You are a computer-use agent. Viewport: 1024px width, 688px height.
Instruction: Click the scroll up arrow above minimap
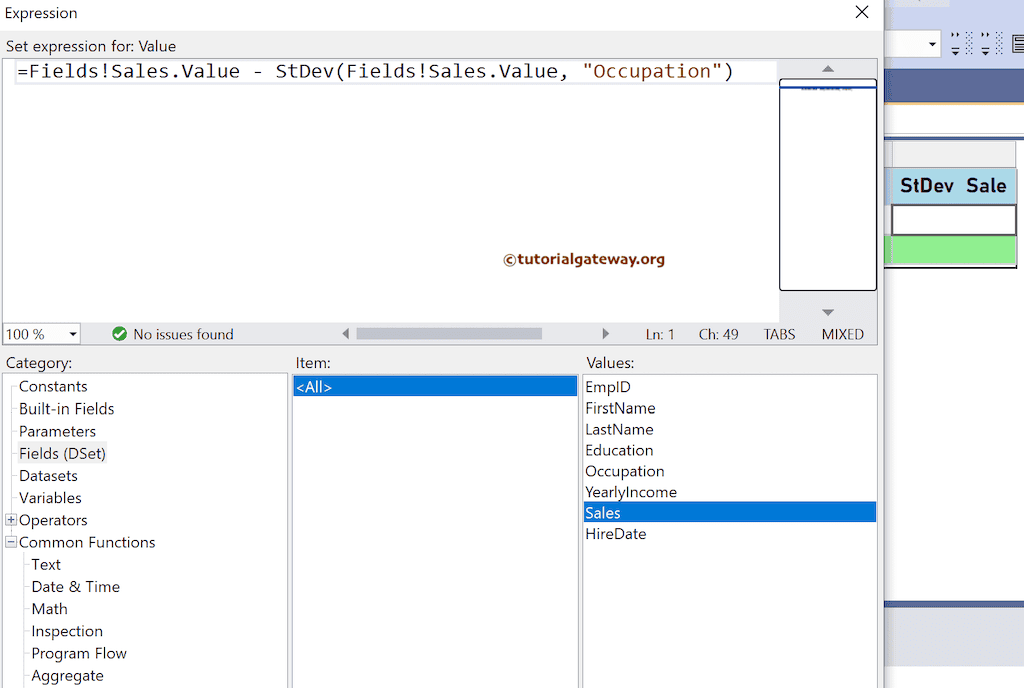click(x=827, y=69)
